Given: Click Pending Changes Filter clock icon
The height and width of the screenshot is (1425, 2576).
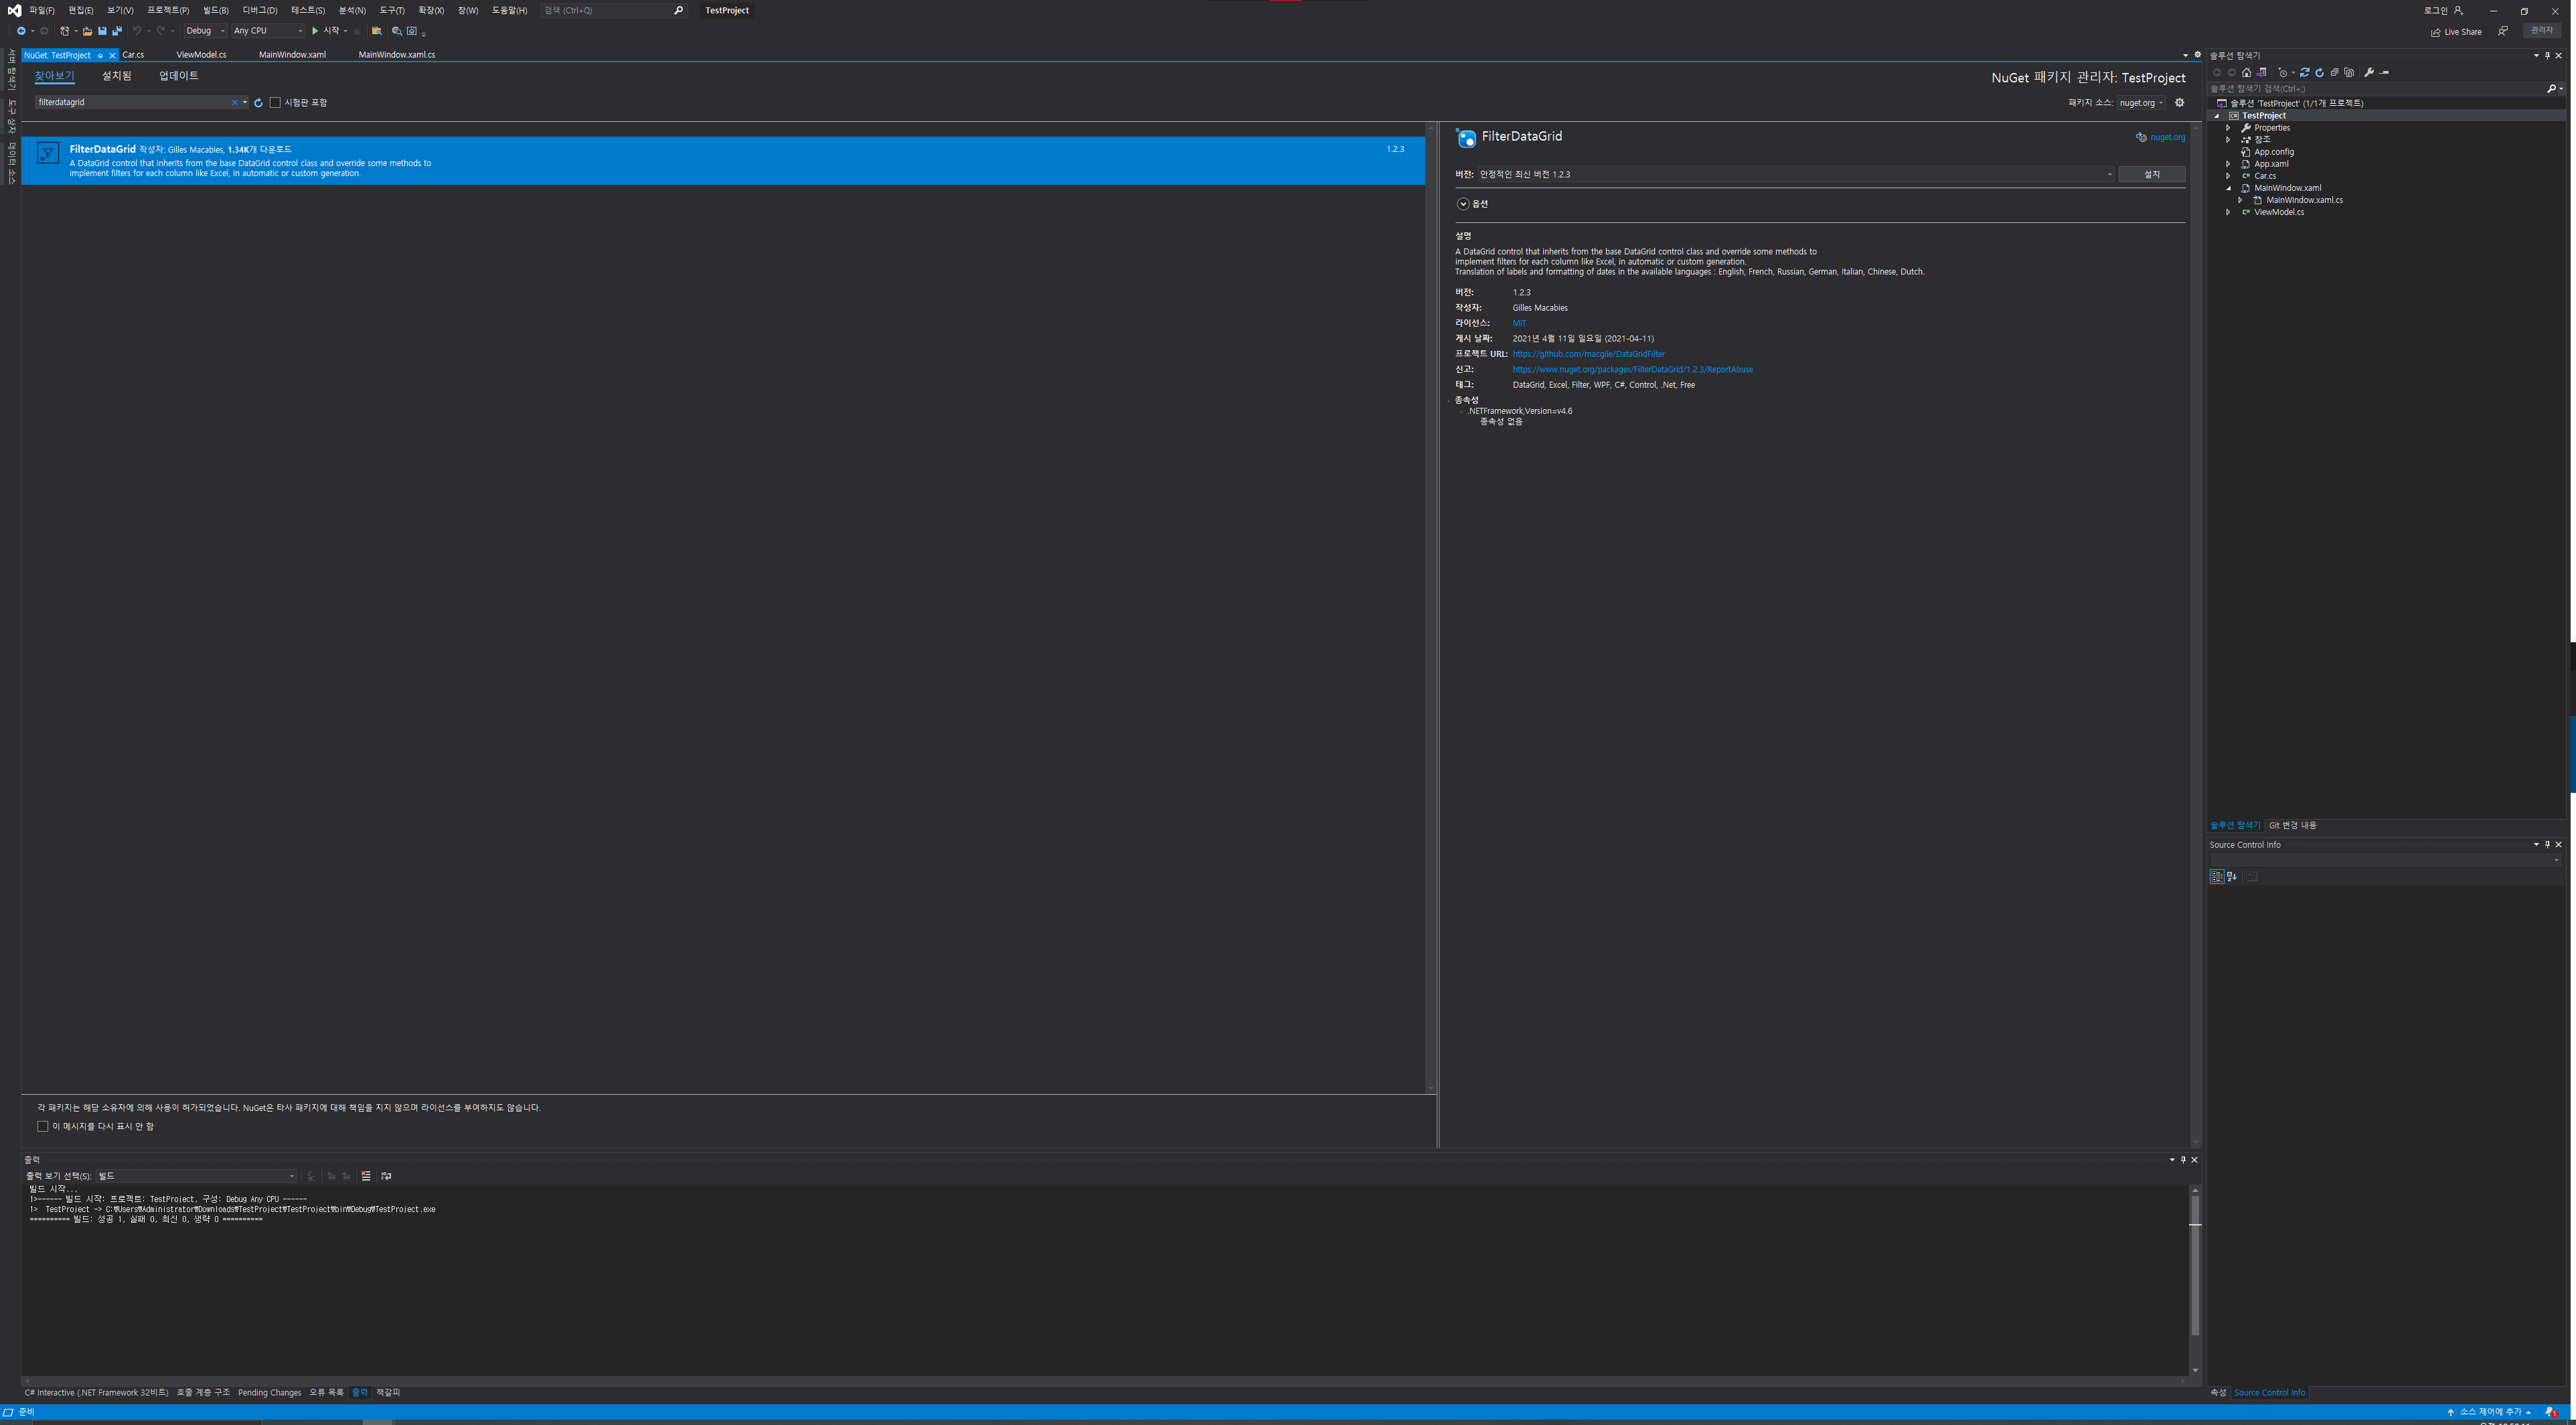Looking at the screenshot, I should 2282,72.
